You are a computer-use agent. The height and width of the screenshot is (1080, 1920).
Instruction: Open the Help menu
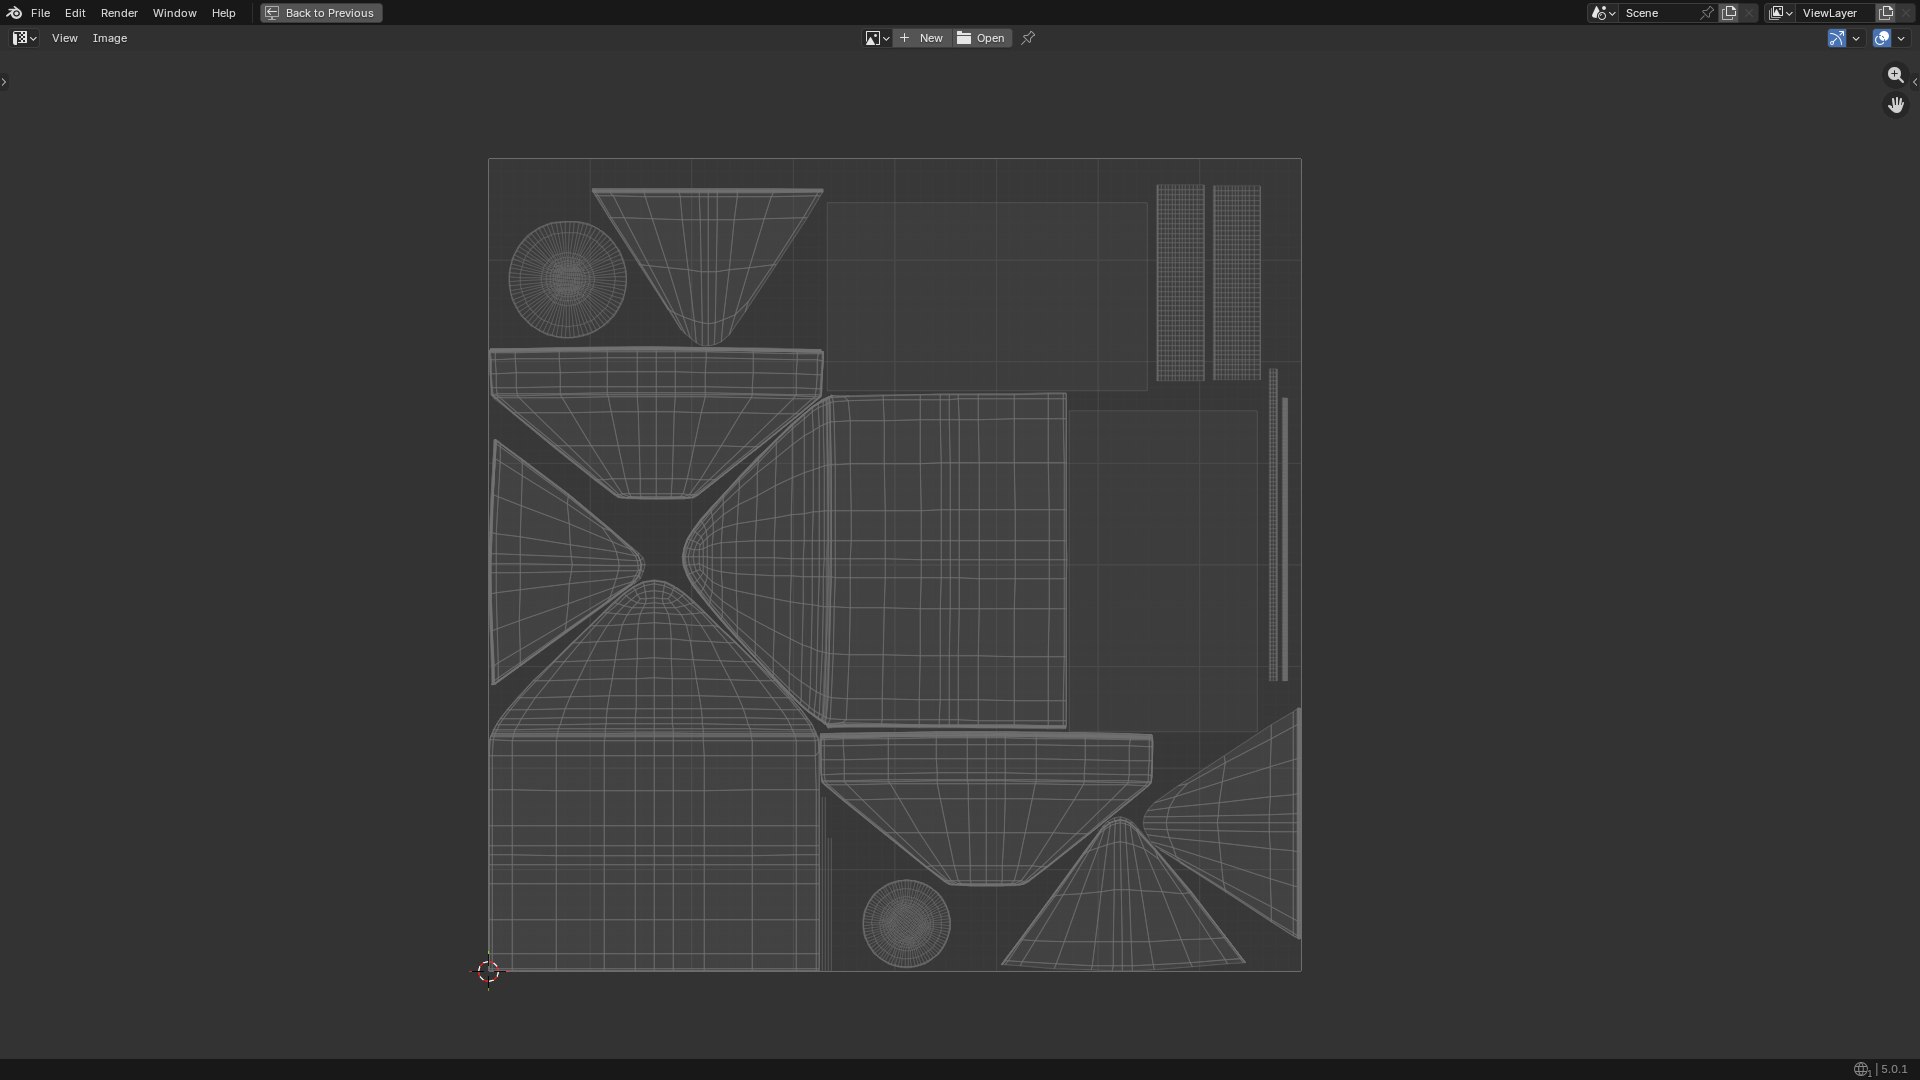tap(223, 13)
